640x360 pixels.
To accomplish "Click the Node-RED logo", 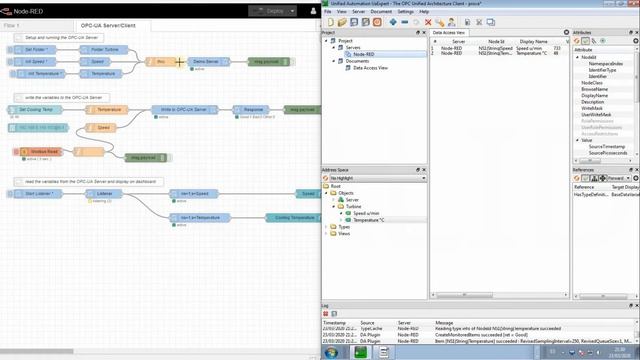I will click(6, 11).
